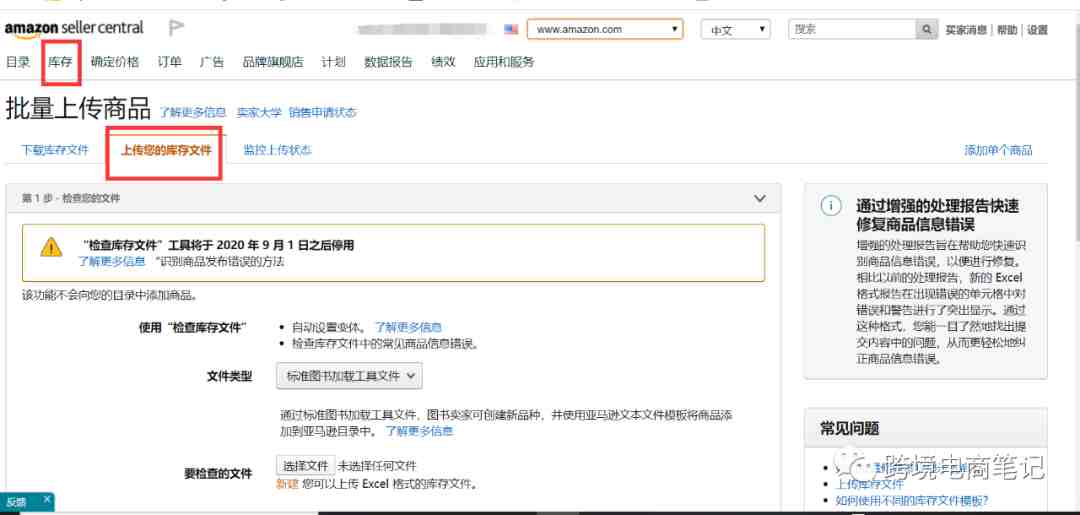This screenshot has height=515, width=1080.
Task: Click the 选择文件 button
Action: coord(306,465)
